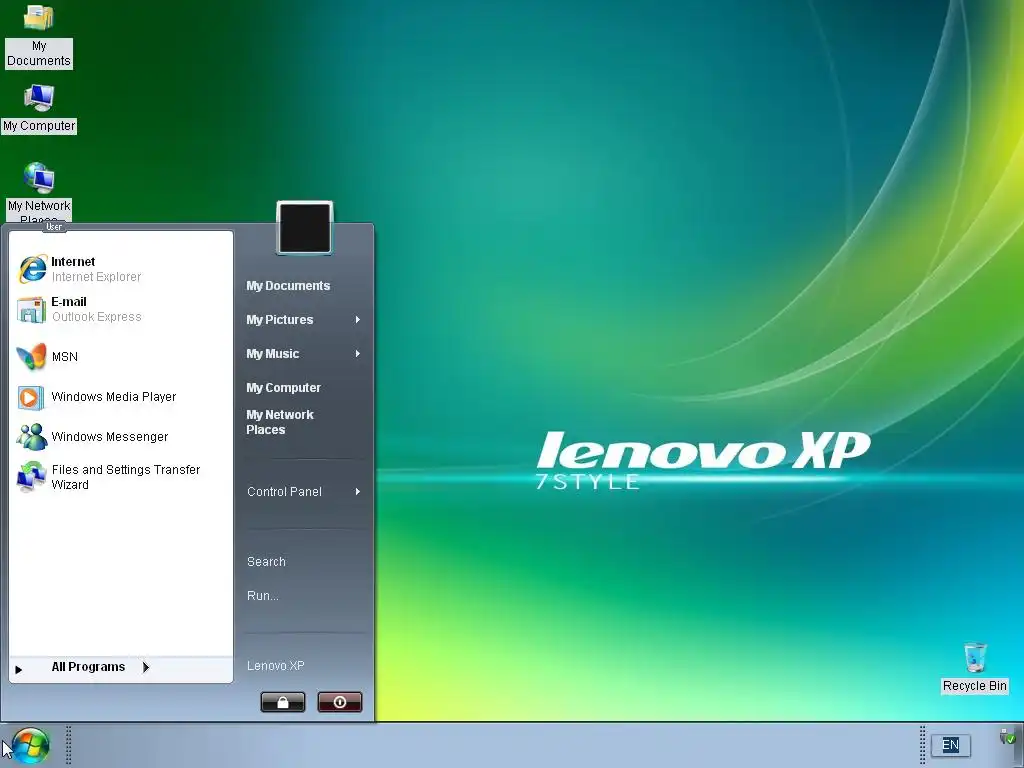Image resolution: width=1024 pixels, height=768 pixels.
Task: Expand the My Pictures submenu arrow
Action: pyautogui.click(x=358, y=319)
